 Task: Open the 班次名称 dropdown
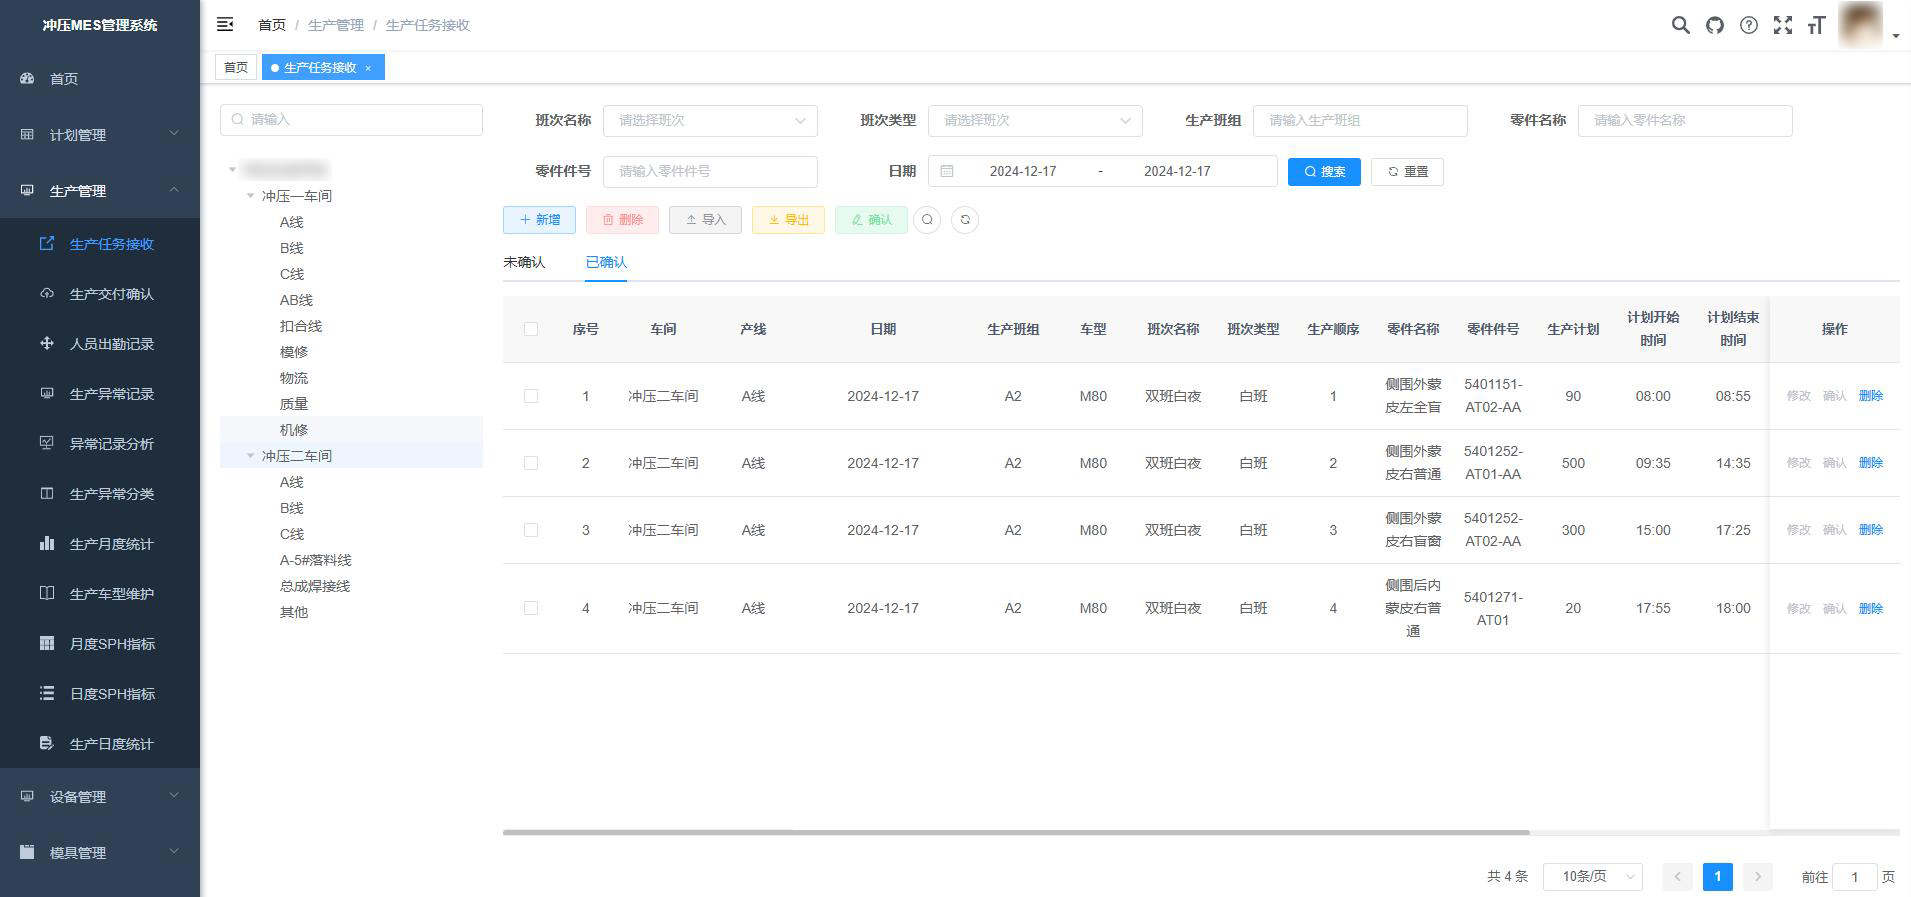[x=710, y=121]
